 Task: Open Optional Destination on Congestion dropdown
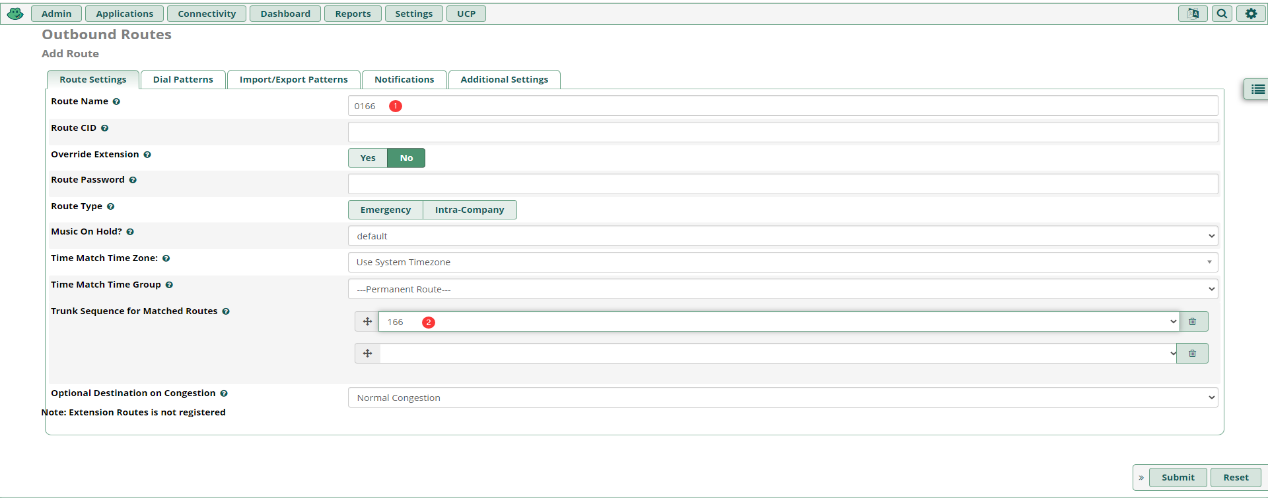click(783, 397)
